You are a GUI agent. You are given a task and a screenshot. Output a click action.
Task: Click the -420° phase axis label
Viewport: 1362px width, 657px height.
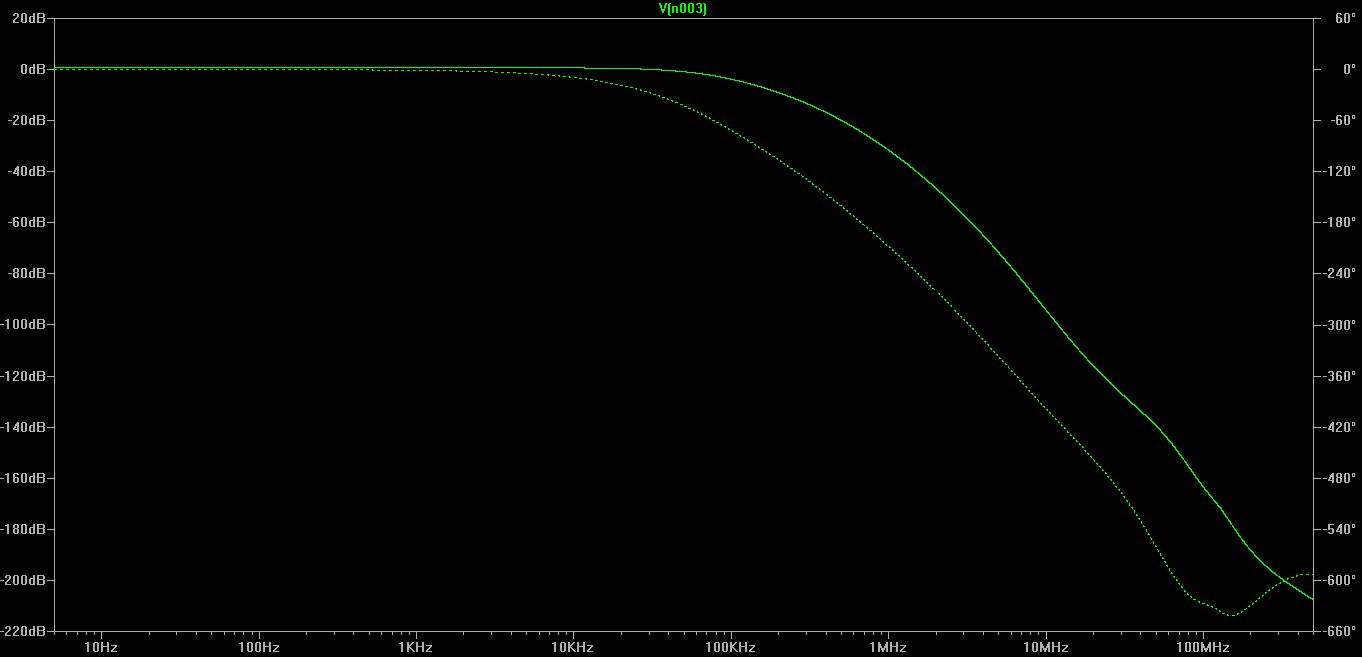(x=1339, y=427)
